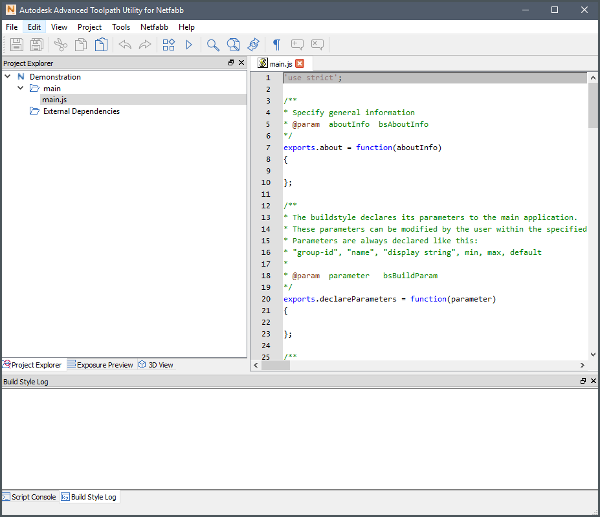600x517 pixels.
Task: Click editor horizontal scrollbar right arrow
Action: point(582,365)
